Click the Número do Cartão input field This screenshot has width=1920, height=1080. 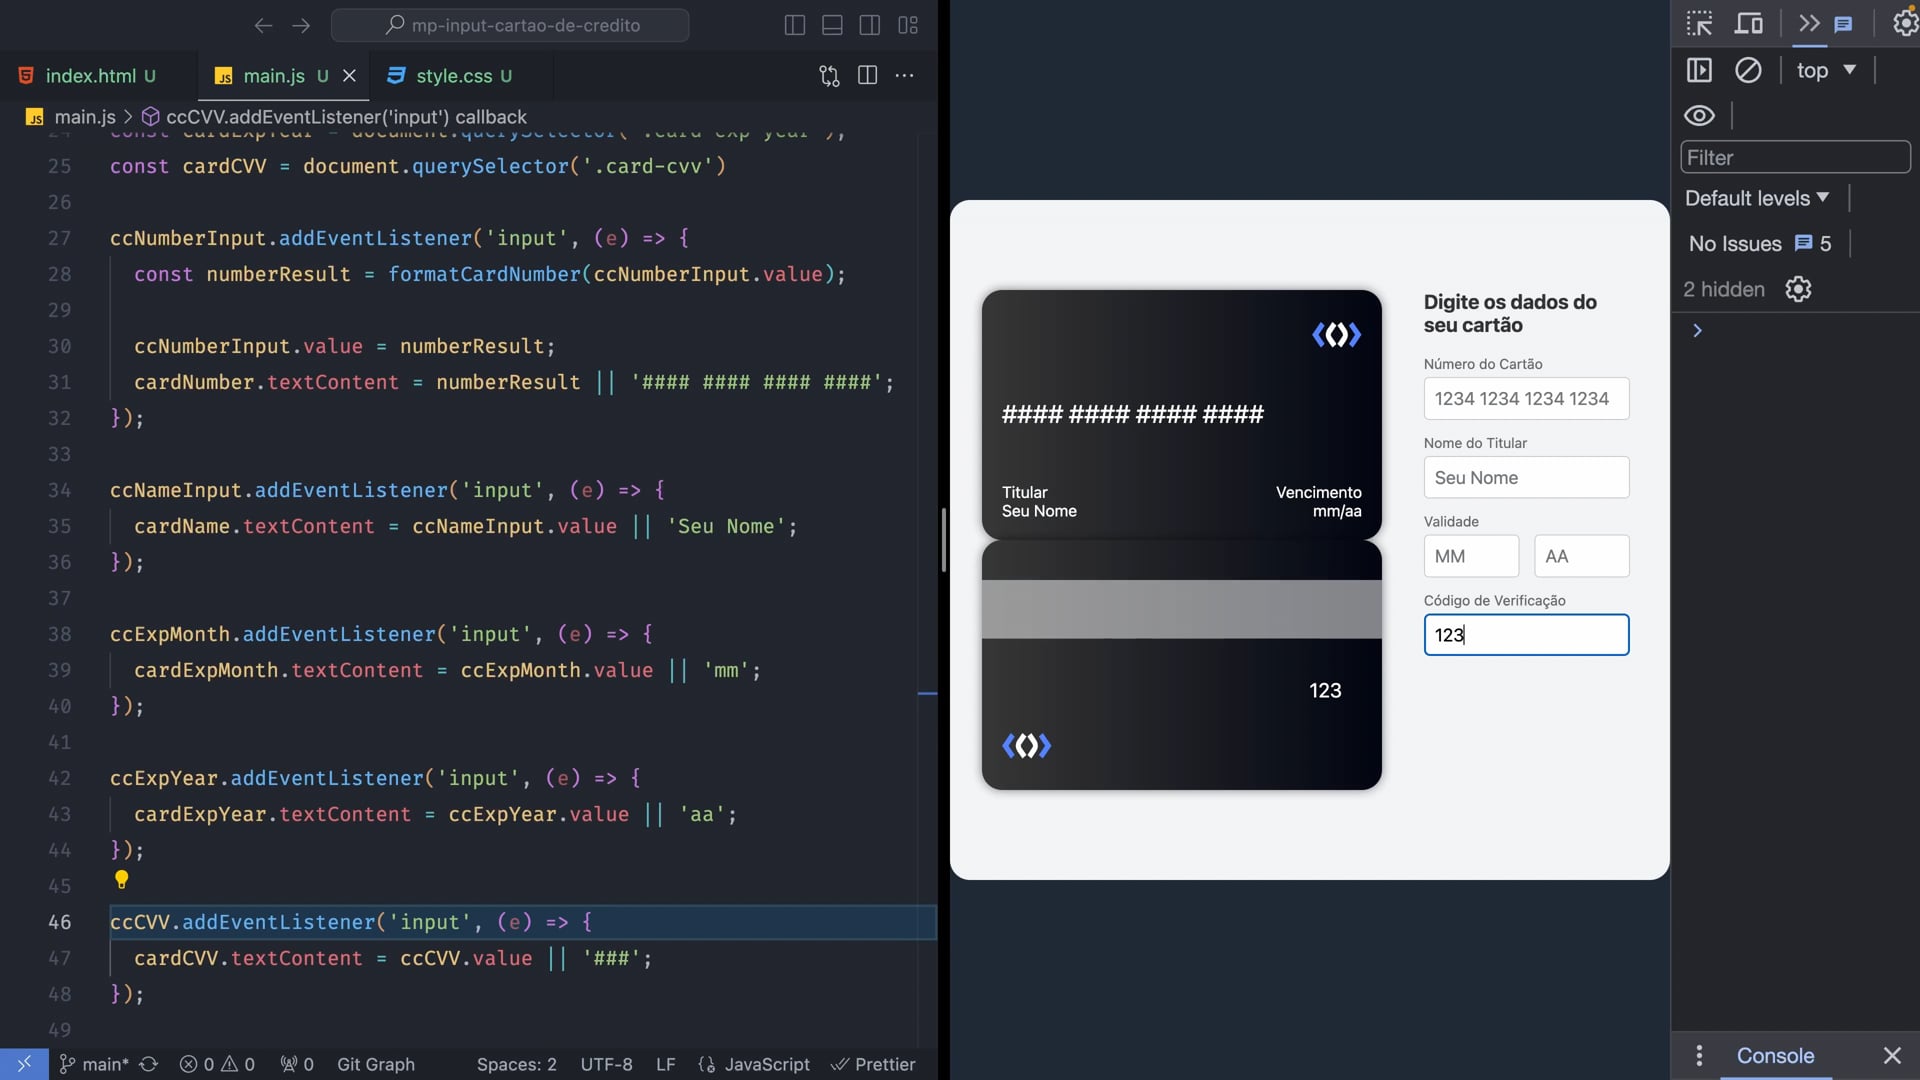click(1526, 398)
